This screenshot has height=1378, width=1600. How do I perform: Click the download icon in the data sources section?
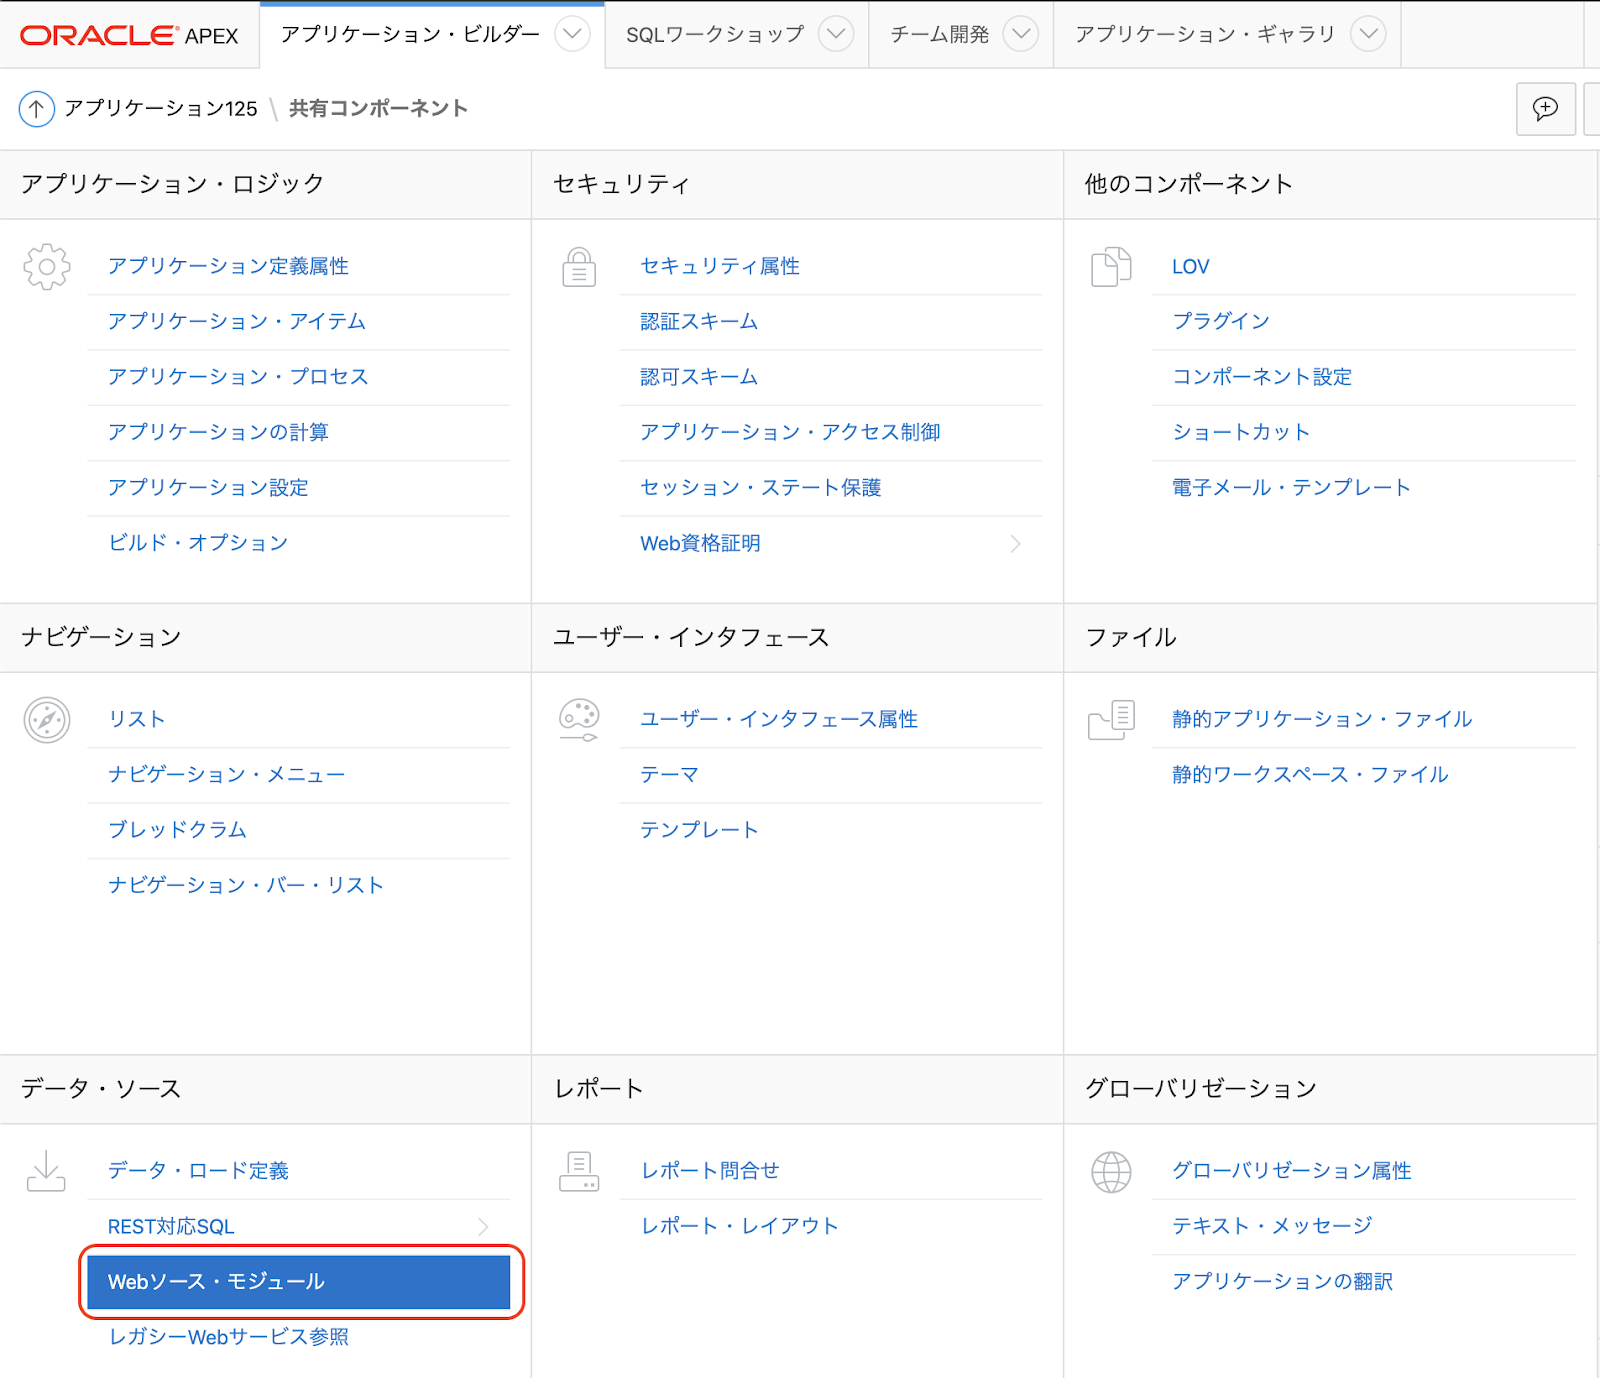[x=46, y=1170]
